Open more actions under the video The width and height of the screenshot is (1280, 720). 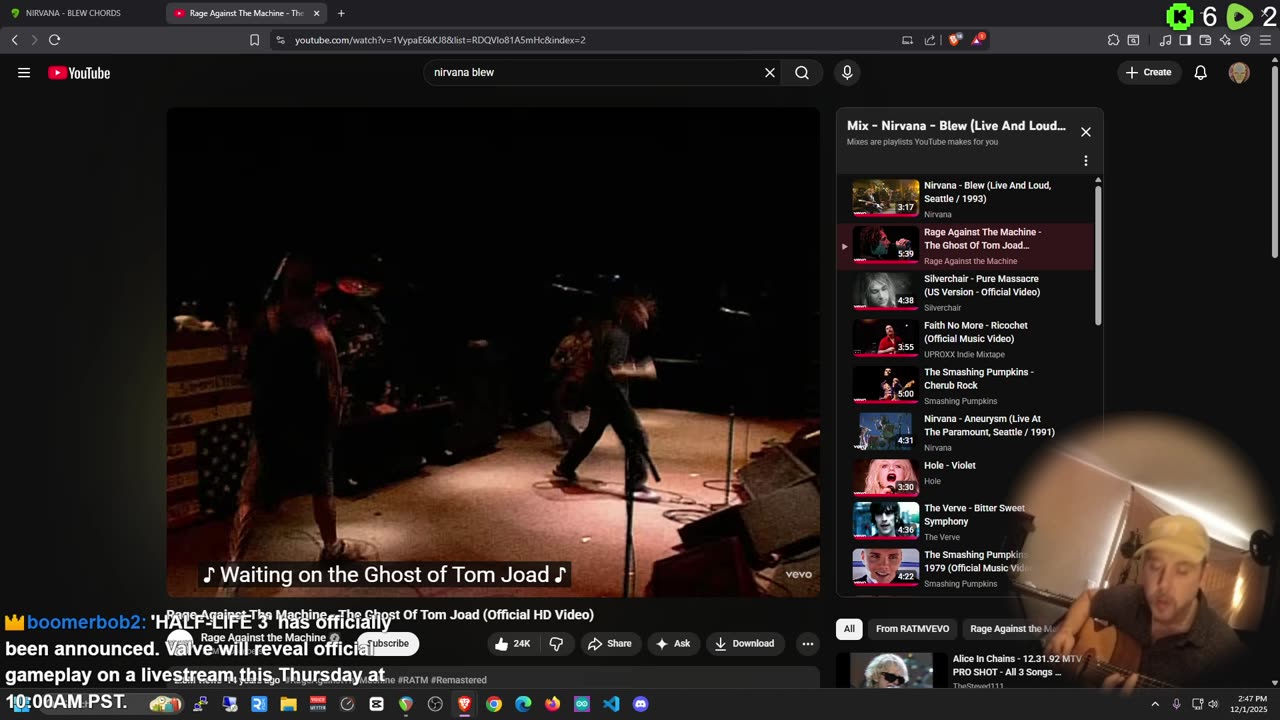coord(808,644)
